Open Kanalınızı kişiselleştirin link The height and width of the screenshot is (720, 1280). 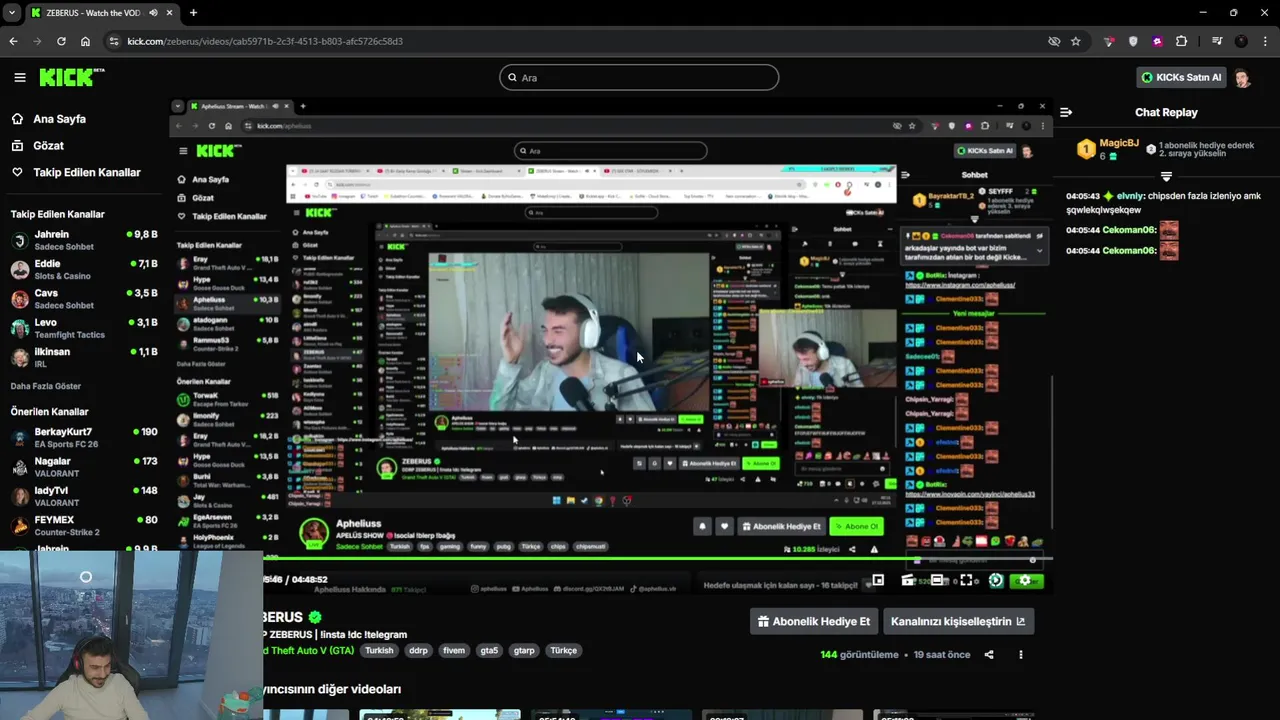click(958, 621)
